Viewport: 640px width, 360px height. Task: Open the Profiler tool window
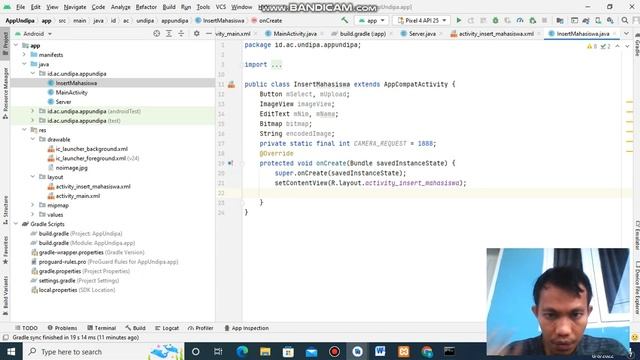(200, 328)
